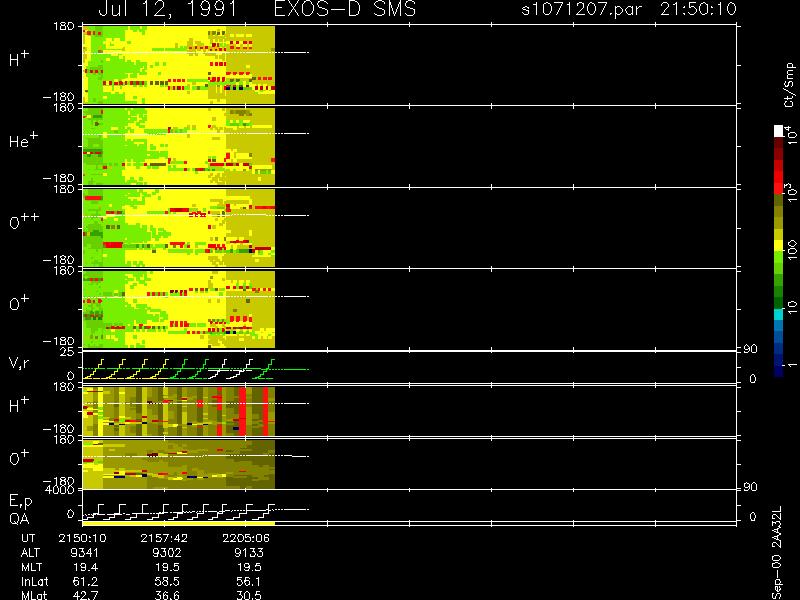Click the V,r panel label
This screenshot has height=600, width=800.
19,364
